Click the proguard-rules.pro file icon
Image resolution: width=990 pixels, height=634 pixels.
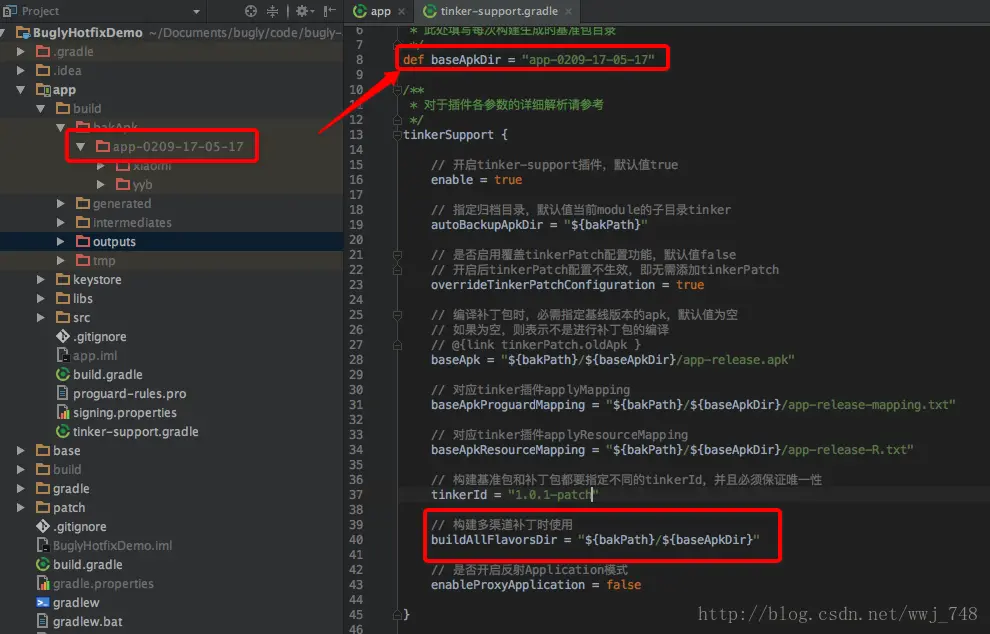click(63, 393)
